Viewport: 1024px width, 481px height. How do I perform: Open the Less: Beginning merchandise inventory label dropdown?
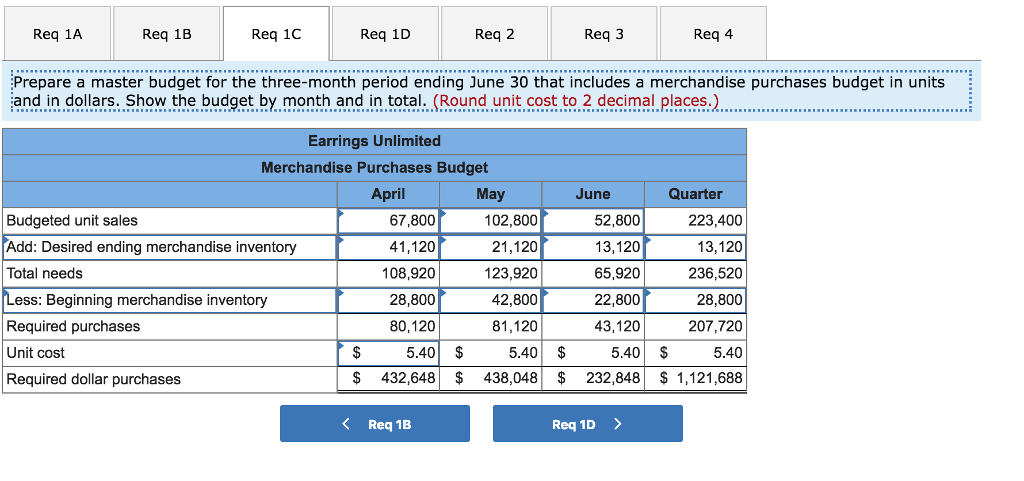point(169,300)
